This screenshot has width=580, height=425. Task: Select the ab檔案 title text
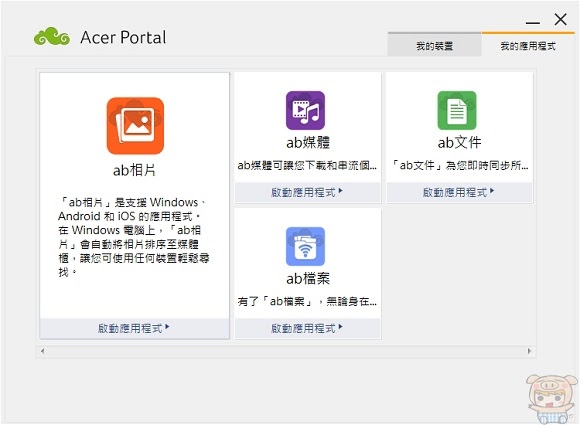[x=308, y=279]
